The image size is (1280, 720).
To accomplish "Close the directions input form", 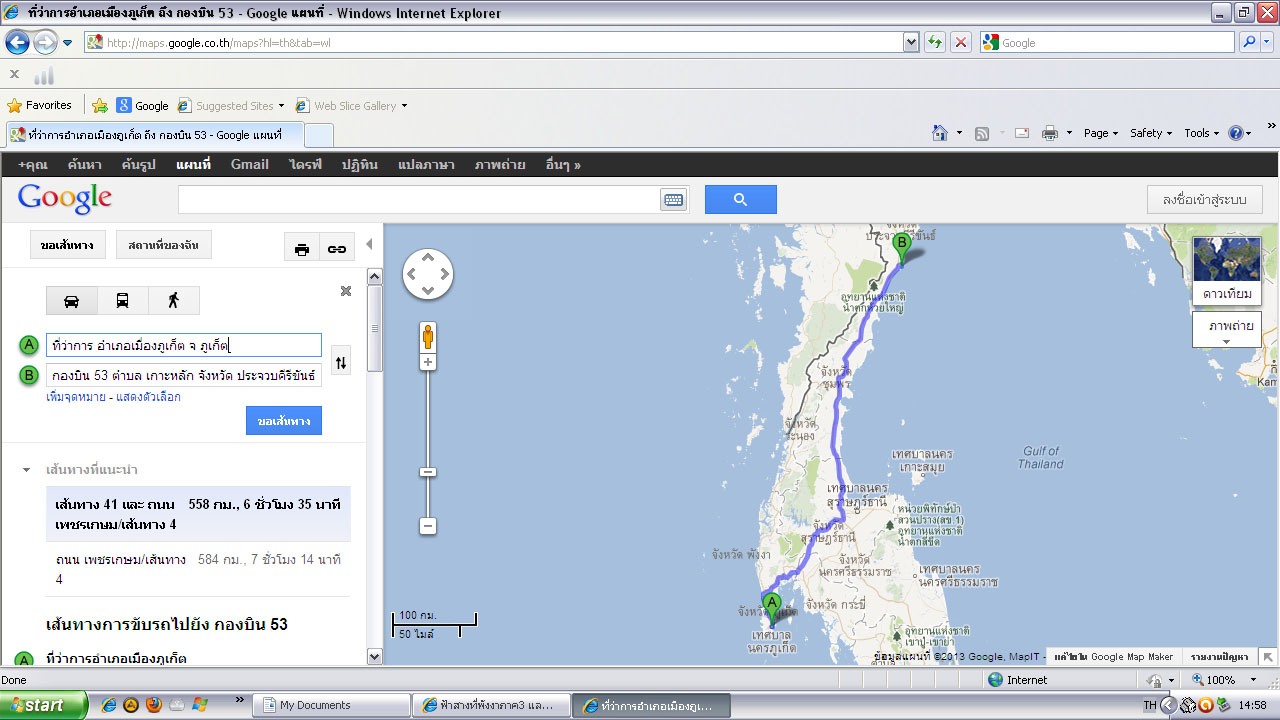I will click(x=346, y=291).
